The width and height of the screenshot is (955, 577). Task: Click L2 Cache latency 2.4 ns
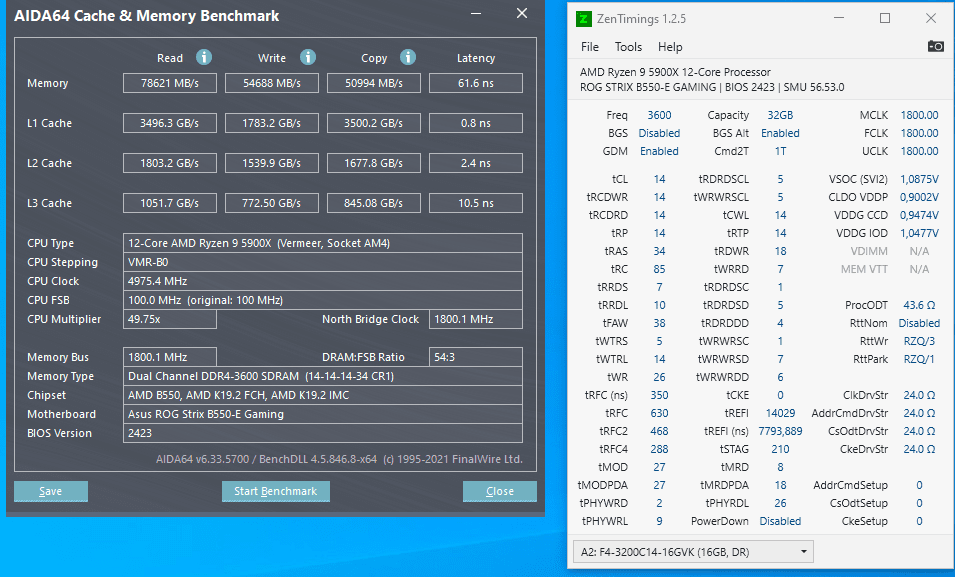point(476,163)
